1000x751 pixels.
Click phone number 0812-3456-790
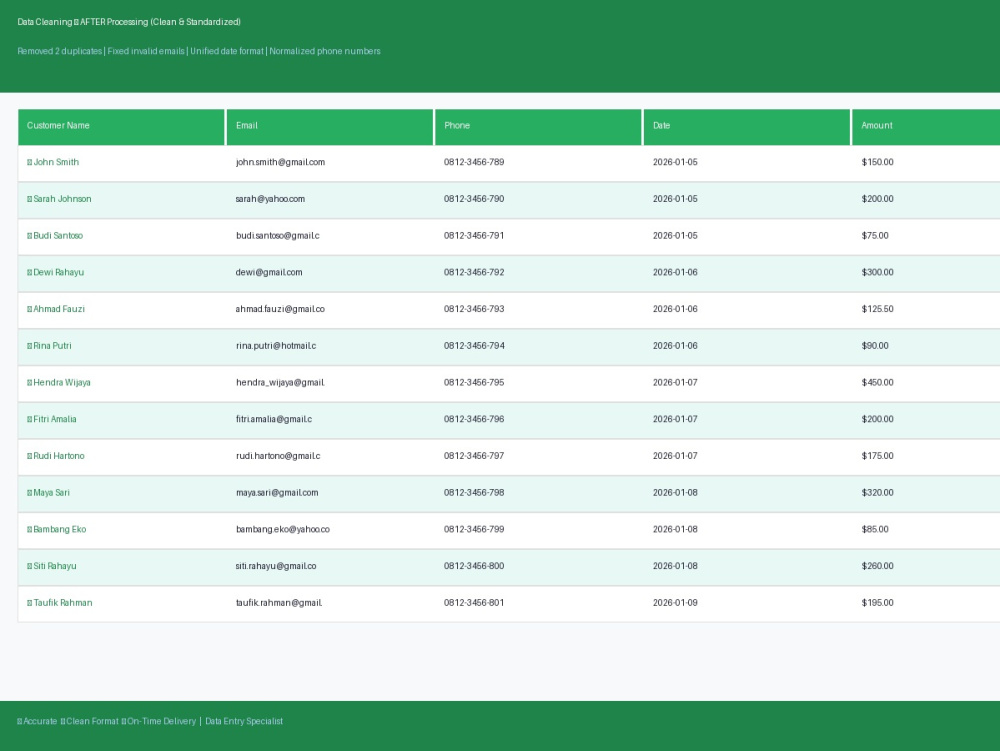pos(474,199)
